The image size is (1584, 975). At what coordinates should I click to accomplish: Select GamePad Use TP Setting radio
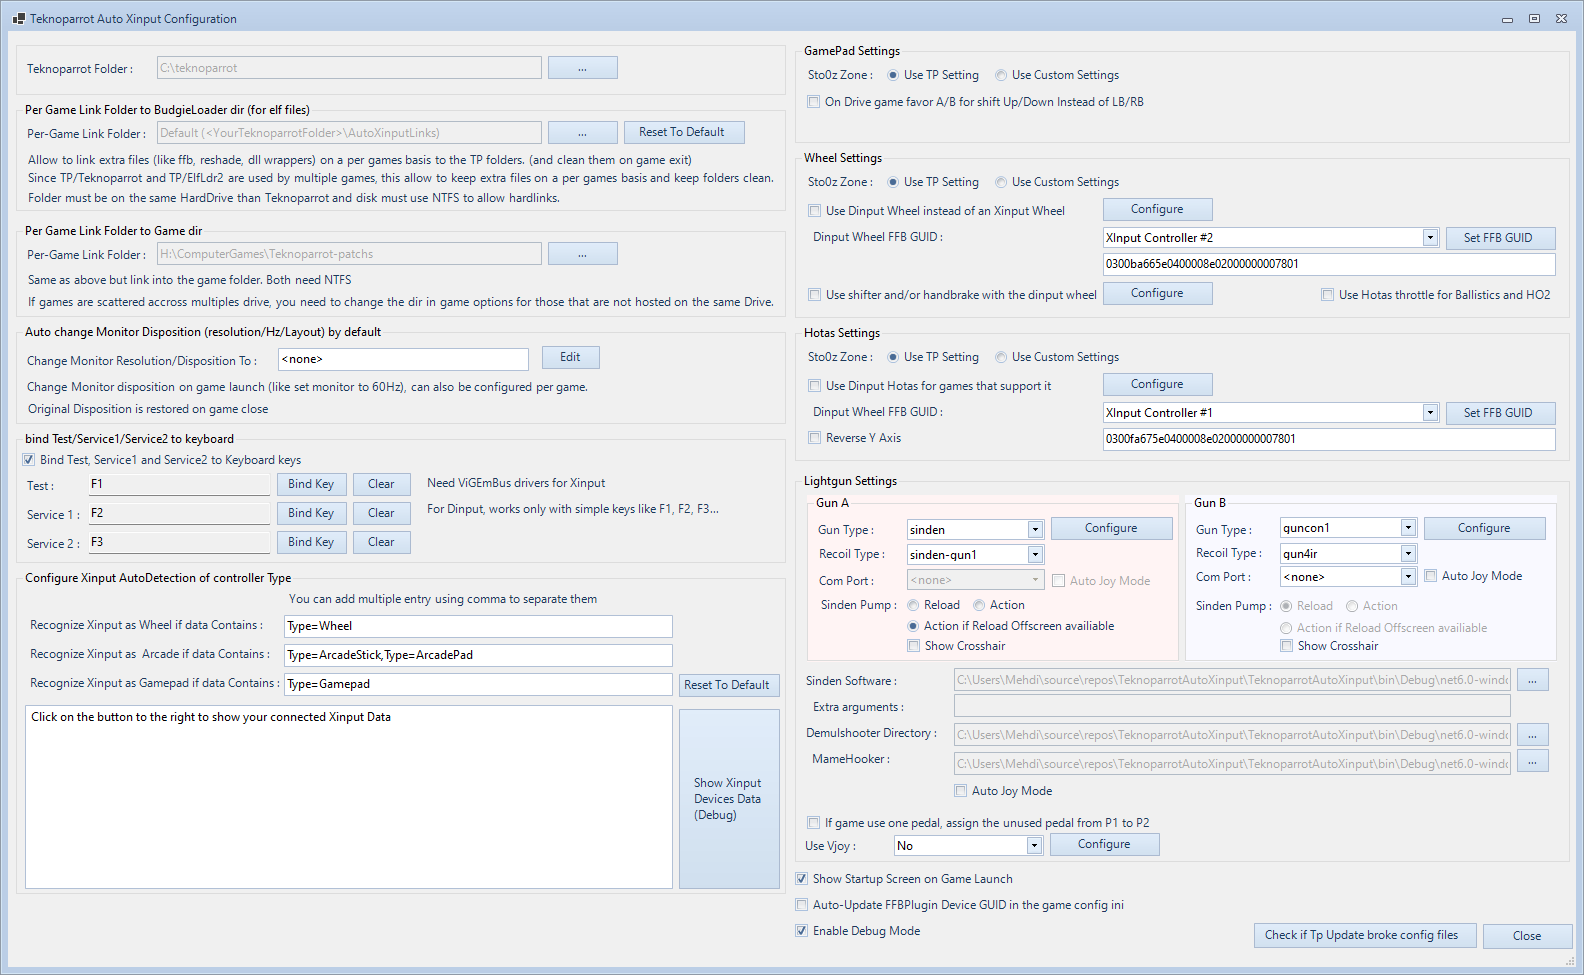(x=893, y=75)
